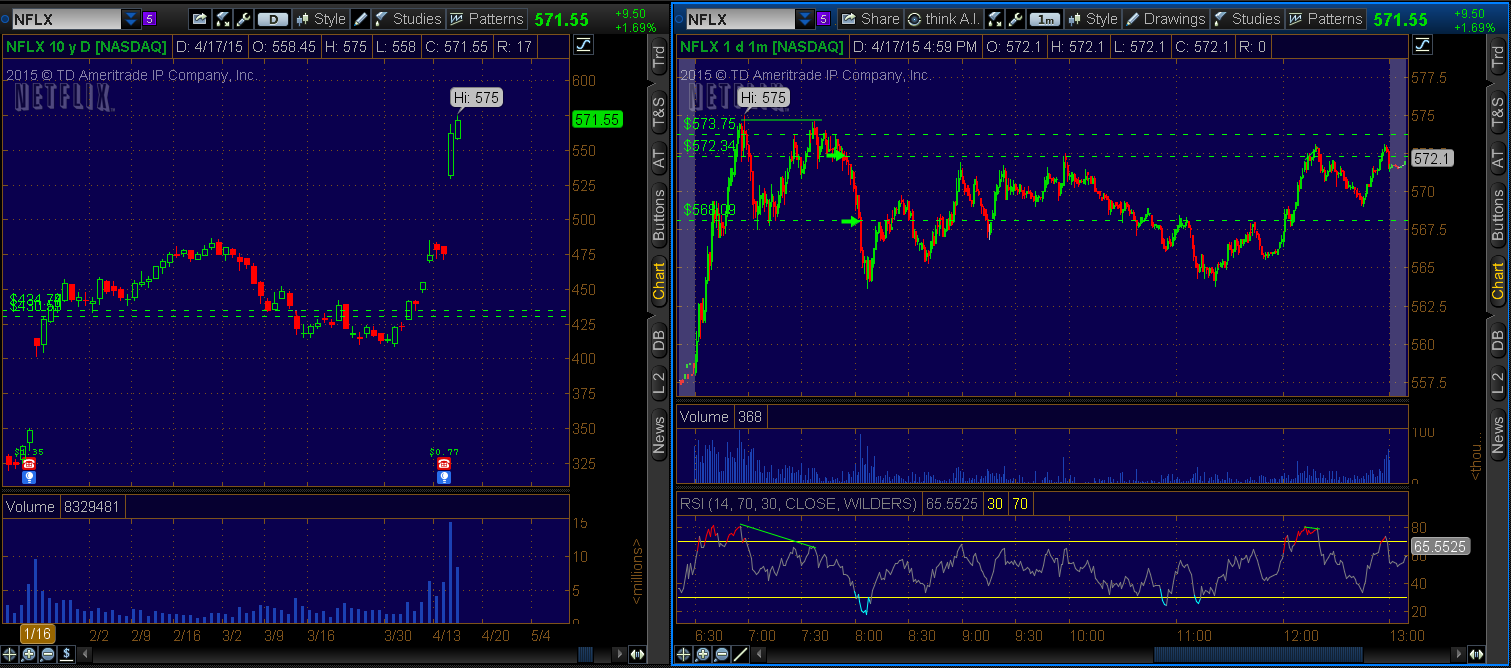This screenshot has height=668, width=1511.
Task: Open think A.I. in right chart toolbar
Action: point(943,19)
